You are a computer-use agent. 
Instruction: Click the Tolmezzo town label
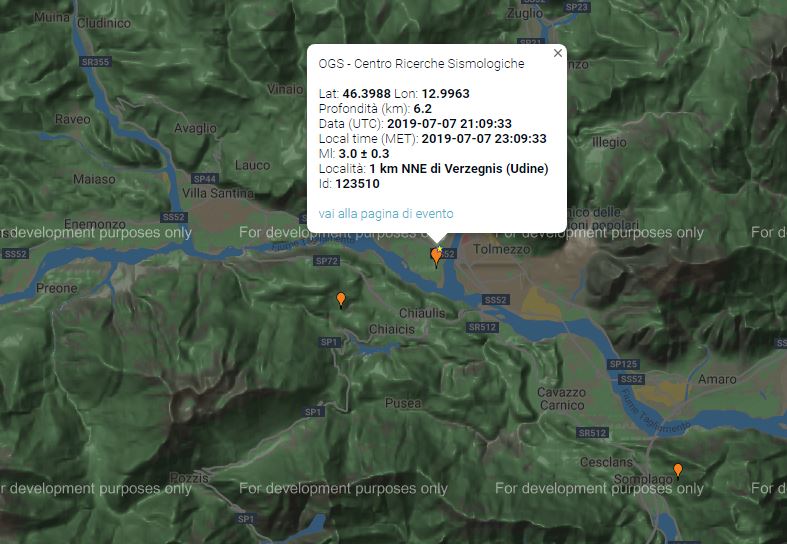point(501,249)
